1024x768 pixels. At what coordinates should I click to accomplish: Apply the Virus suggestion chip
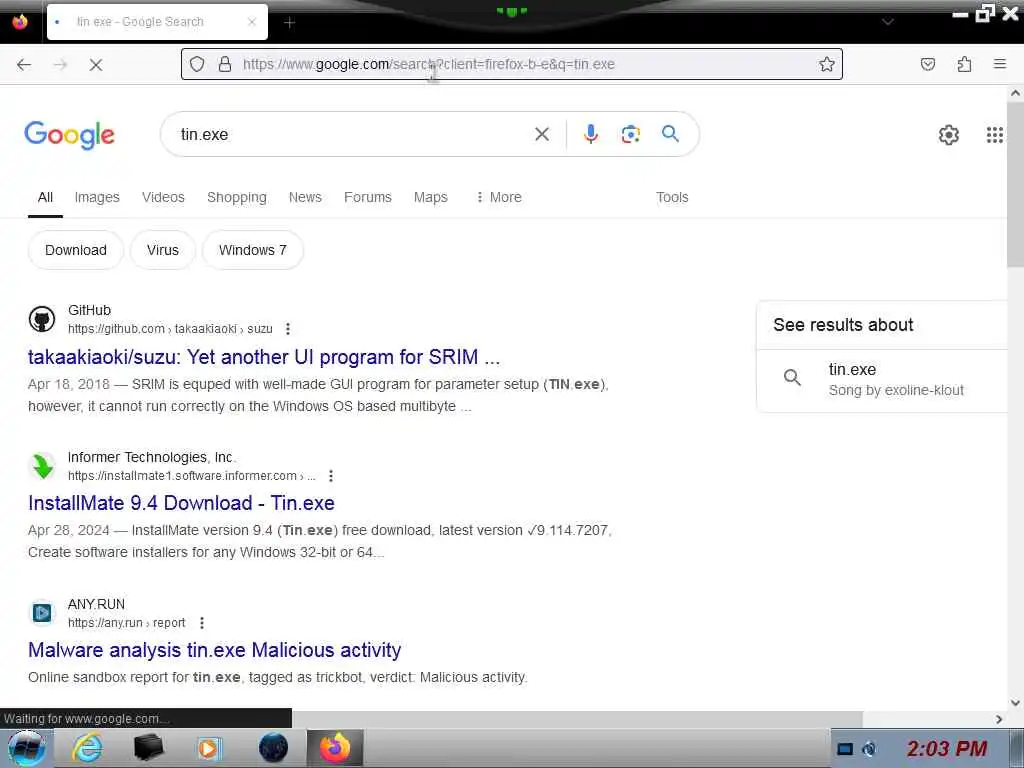pos(163,250)
